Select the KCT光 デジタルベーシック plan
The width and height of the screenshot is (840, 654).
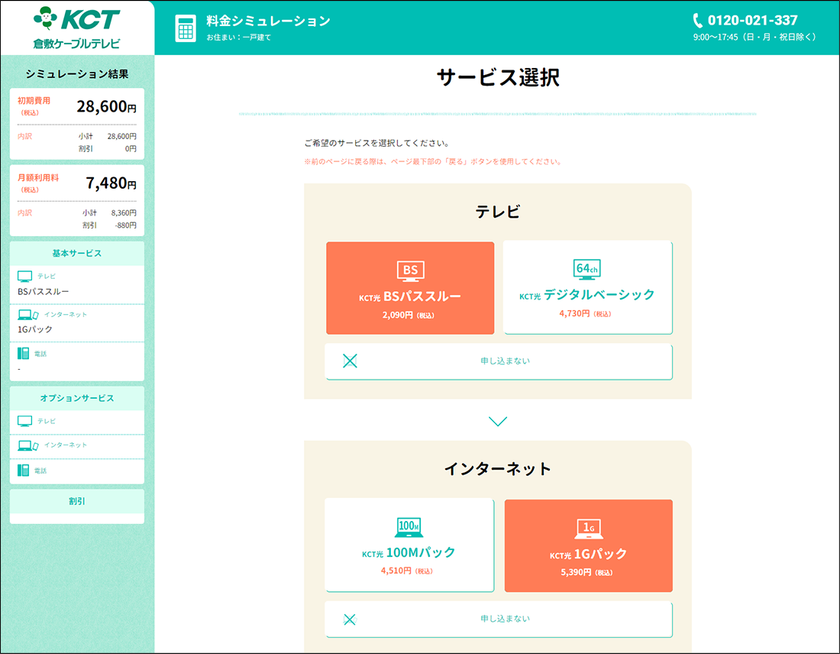click(x=587, y=288)
